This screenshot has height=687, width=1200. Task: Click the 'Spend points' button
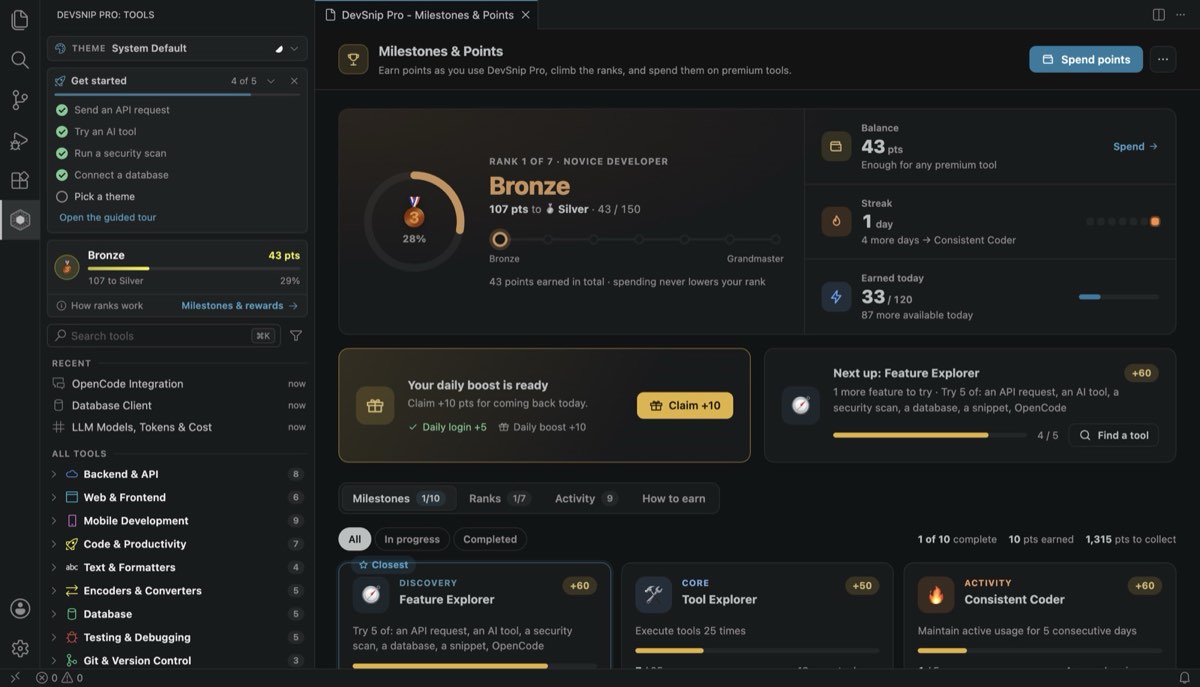pyautogui.click(x=1086, y=59)
